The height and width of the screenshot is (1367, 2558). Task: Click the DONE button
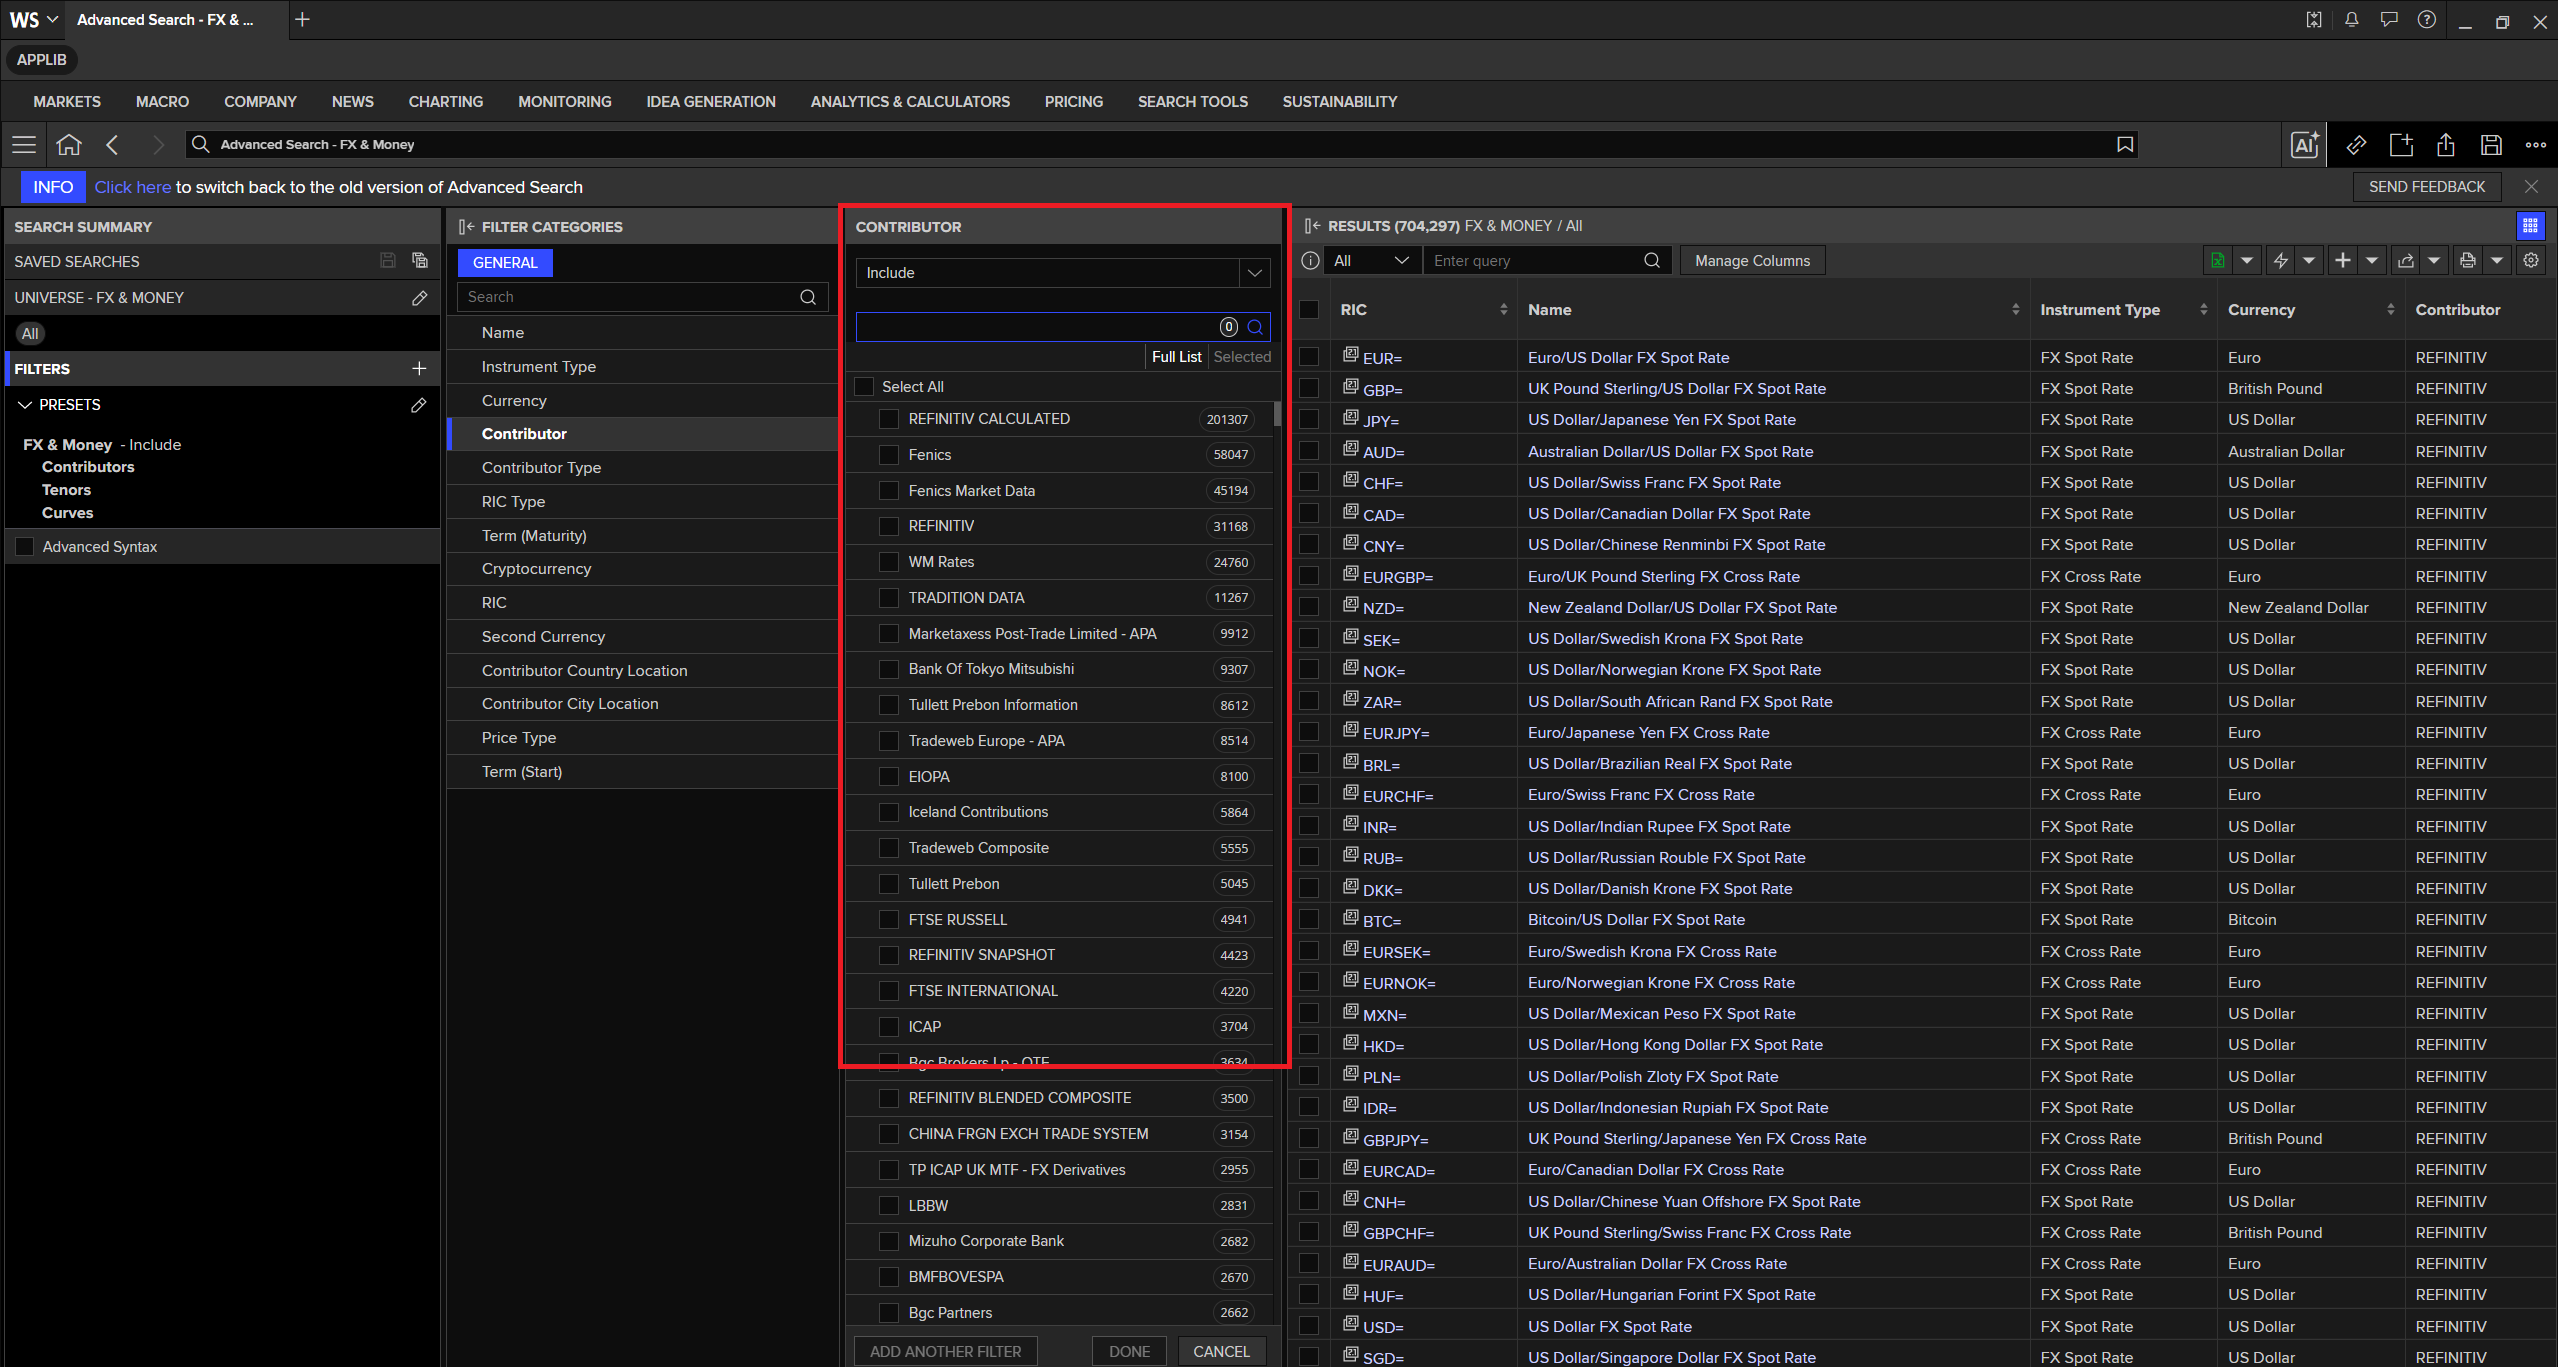(1129, 1351)
